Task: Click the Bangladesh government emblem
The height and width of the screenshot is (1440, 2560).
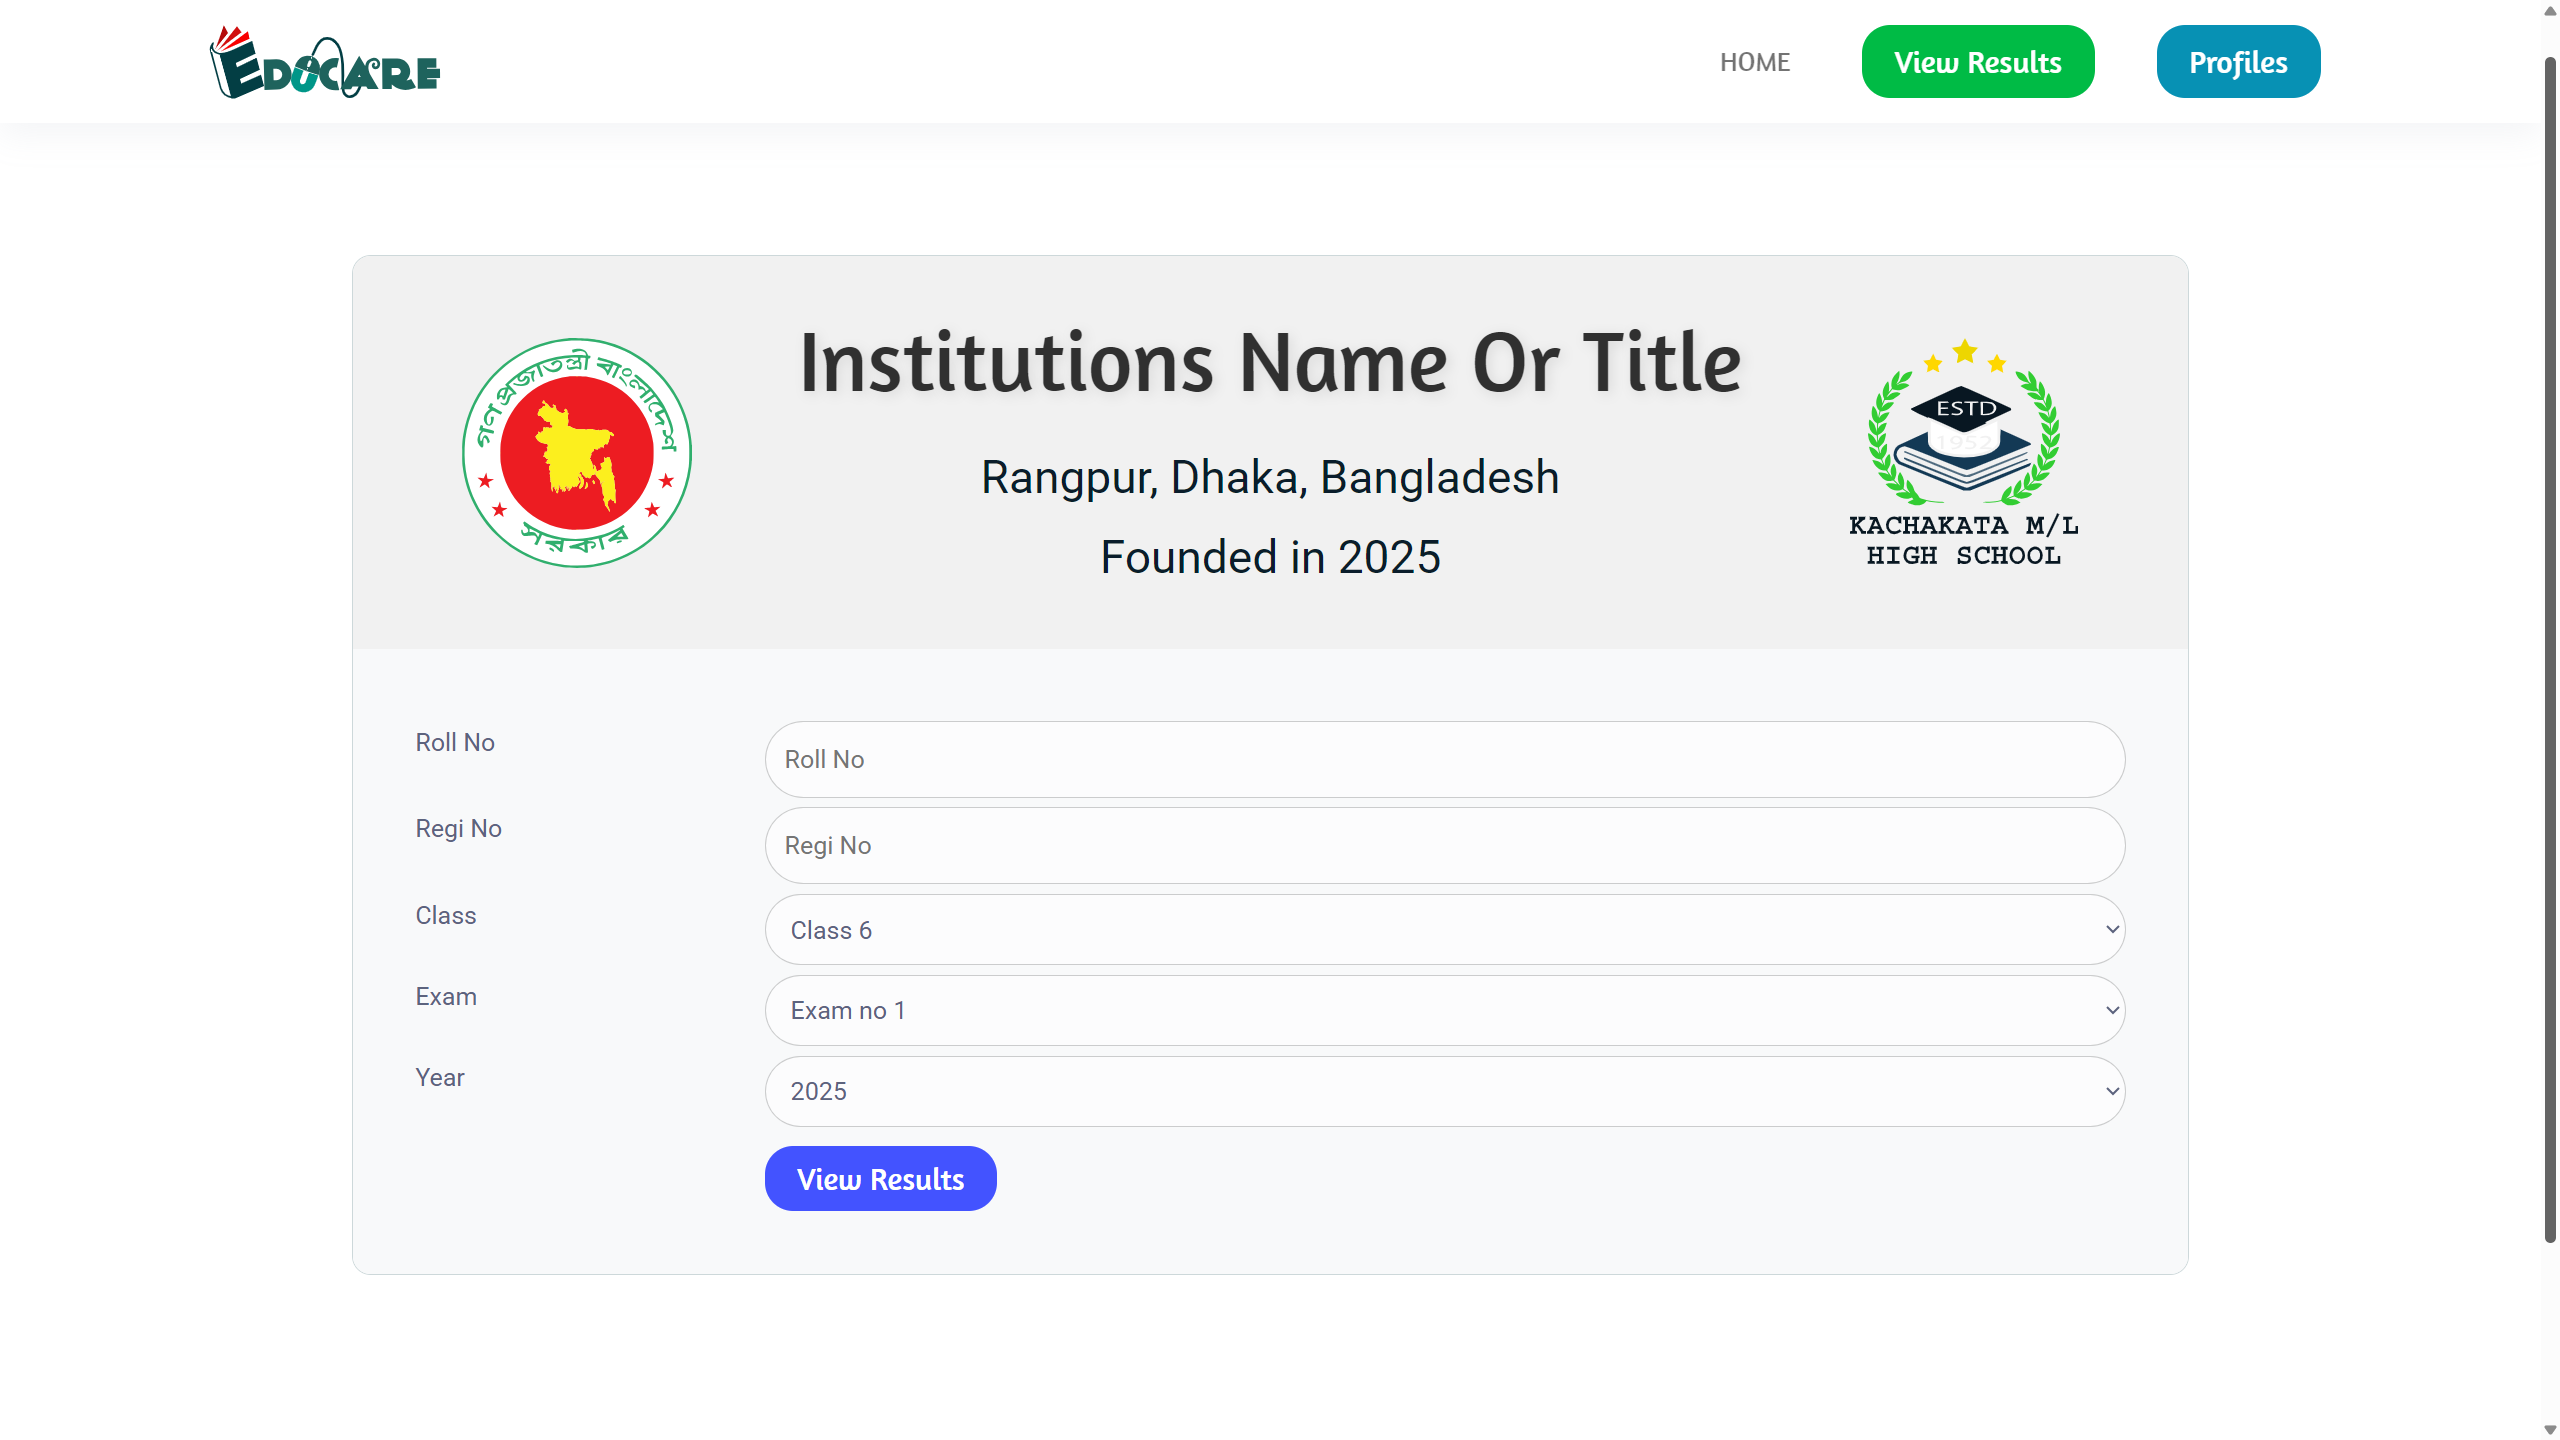Action: pyautogui.click(x=577, y=452)
